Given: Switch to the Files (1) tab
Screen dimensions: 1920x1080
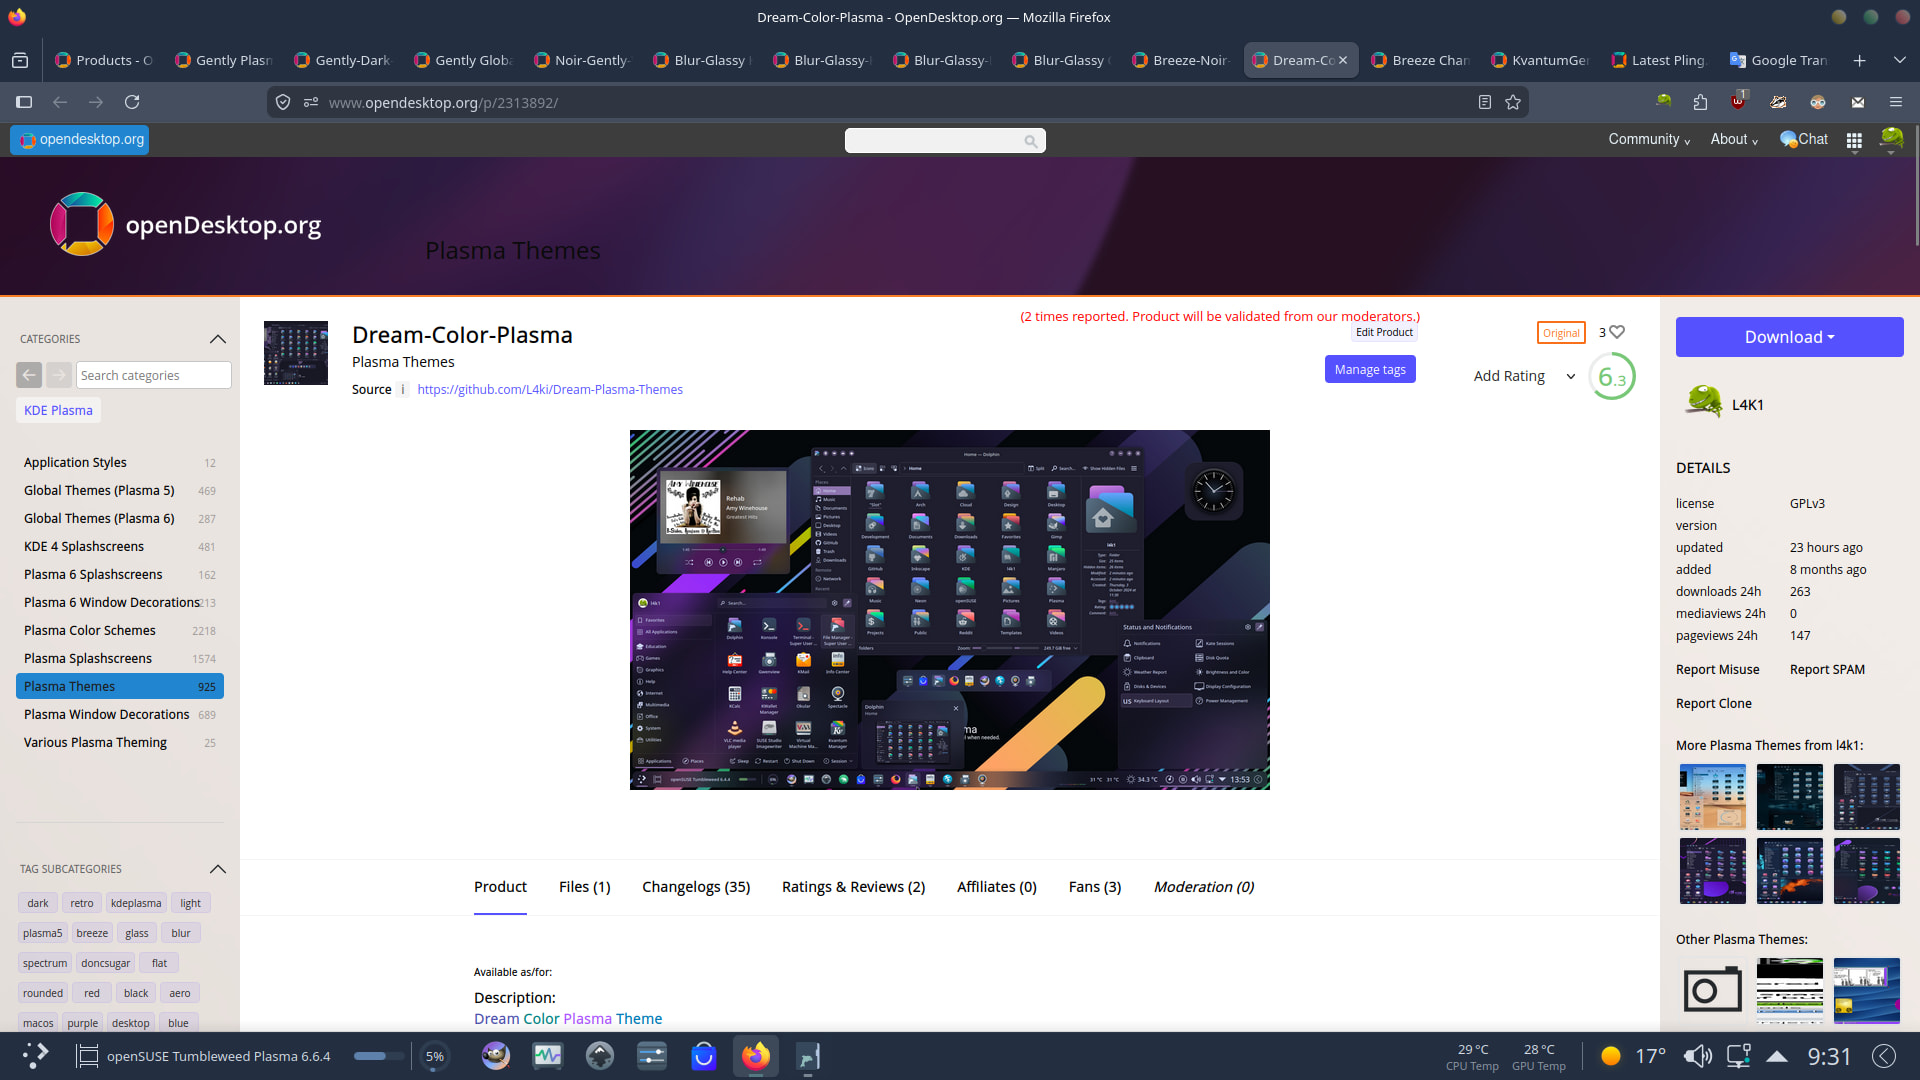Looking at the screenshot, I should 584,887.
